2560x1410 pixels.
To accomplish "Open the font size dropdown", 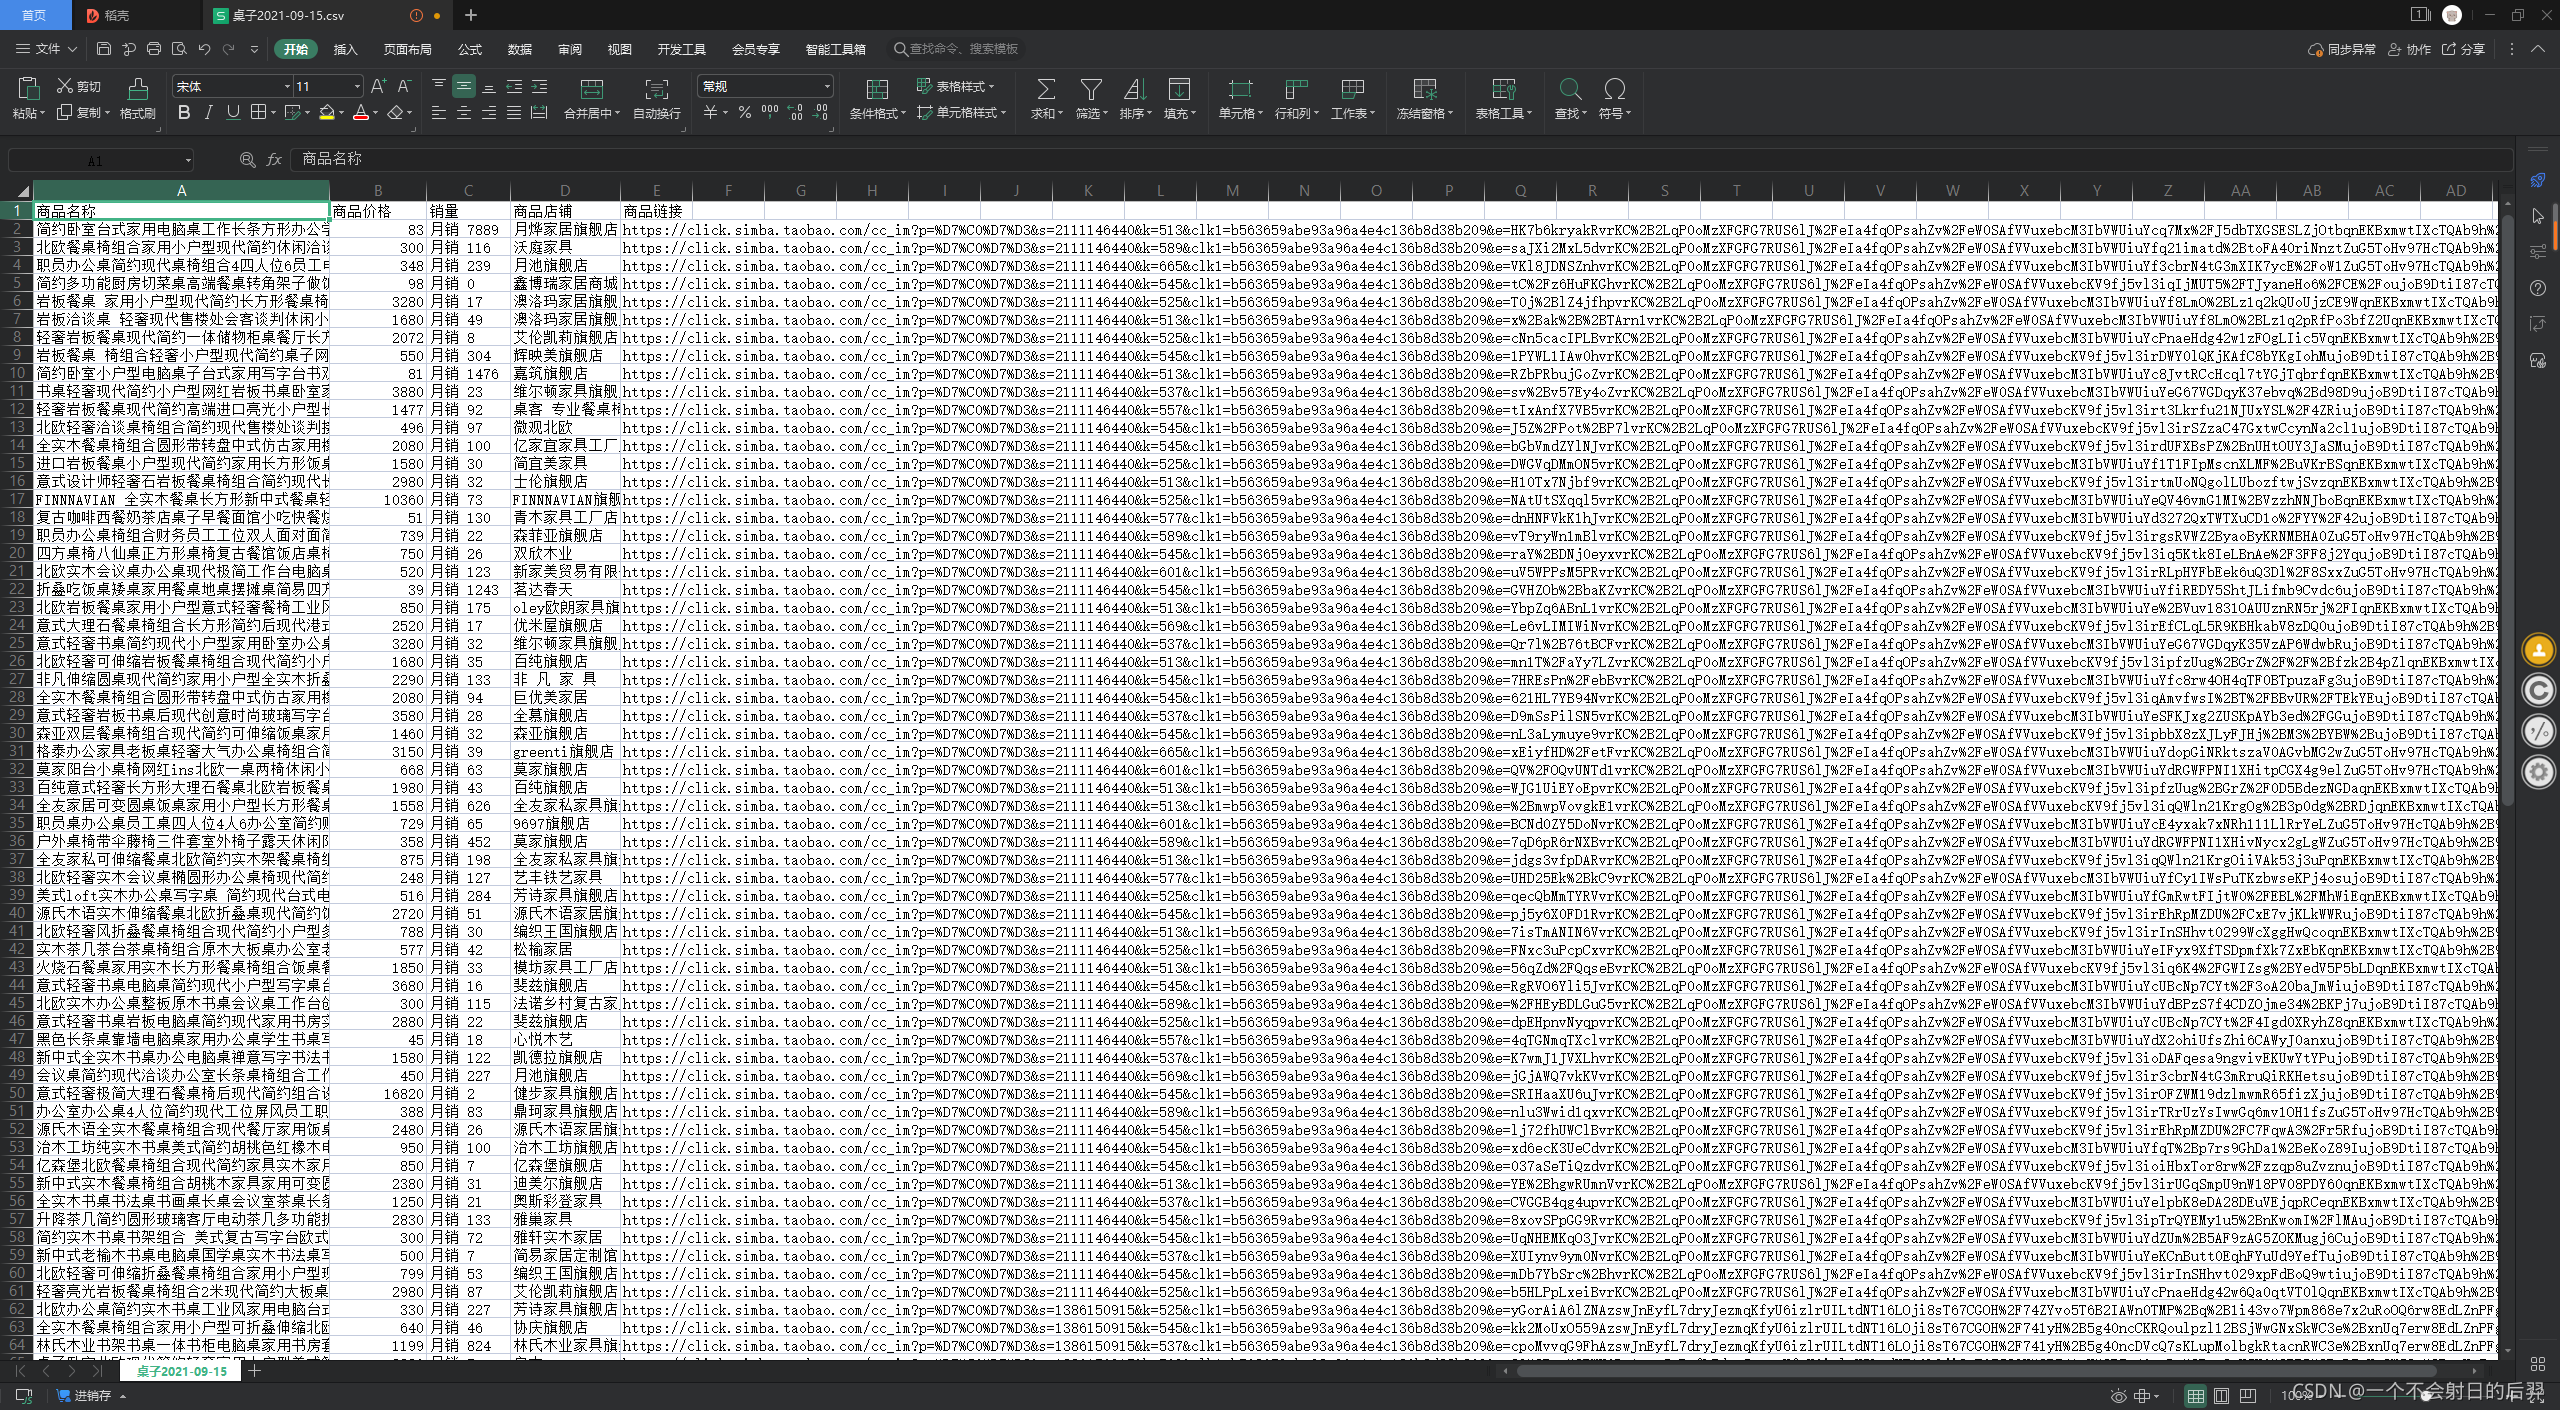I will (x=357, y=87).
